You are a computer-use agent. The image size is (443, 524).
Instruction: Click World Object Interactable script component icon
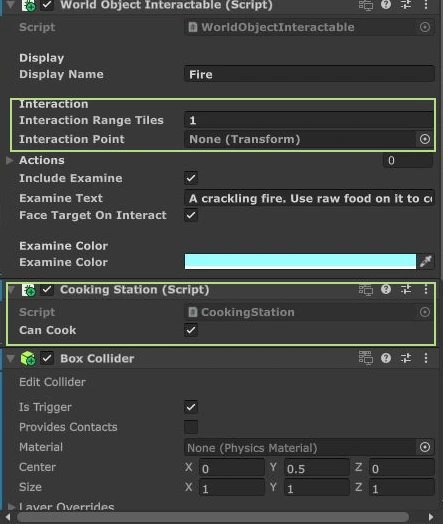[x=28, y=5]
